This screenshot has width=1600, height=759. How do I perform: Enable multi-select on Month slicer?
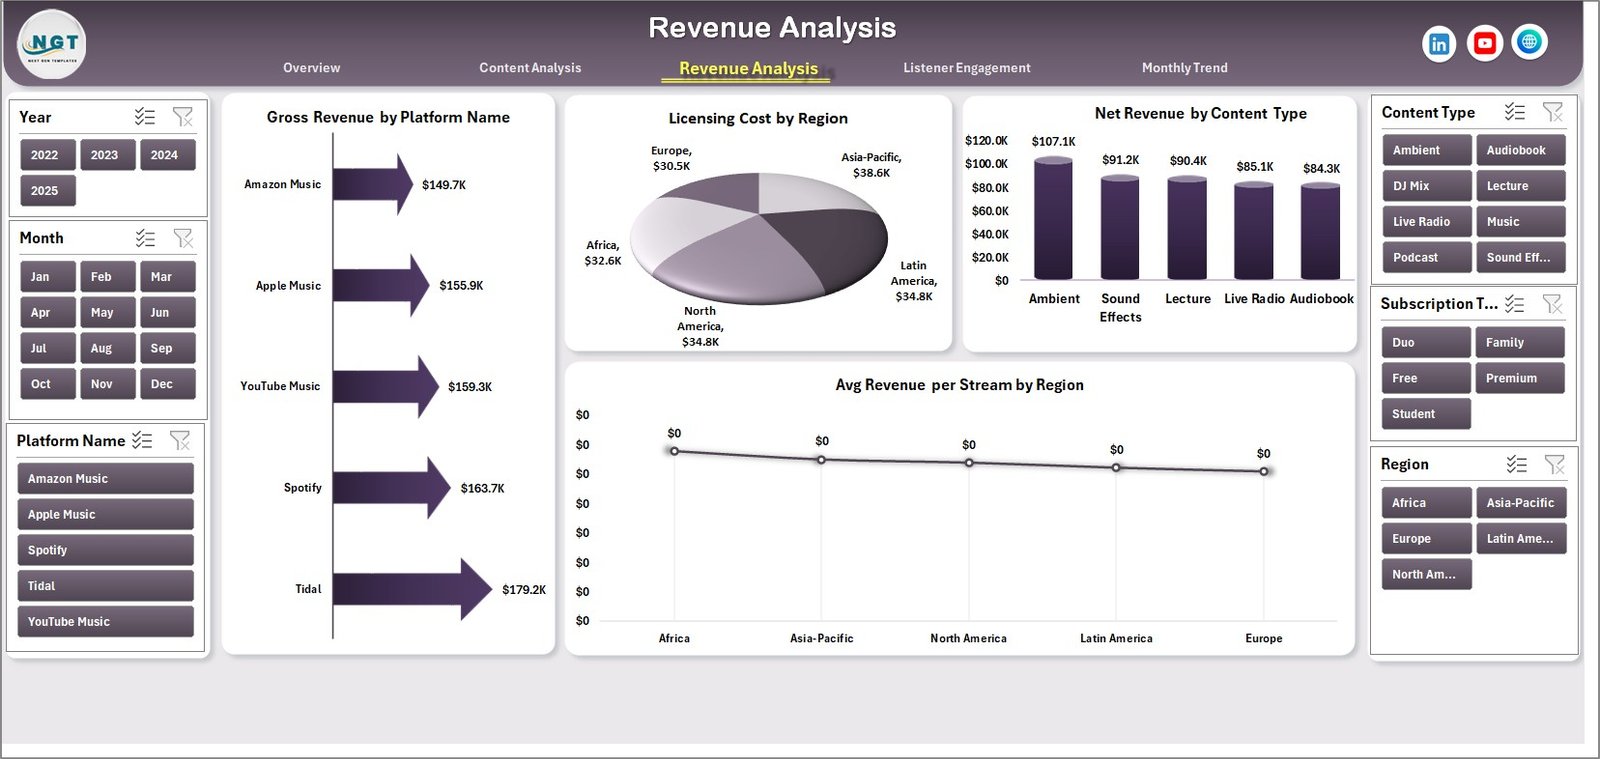coord(145,238)
